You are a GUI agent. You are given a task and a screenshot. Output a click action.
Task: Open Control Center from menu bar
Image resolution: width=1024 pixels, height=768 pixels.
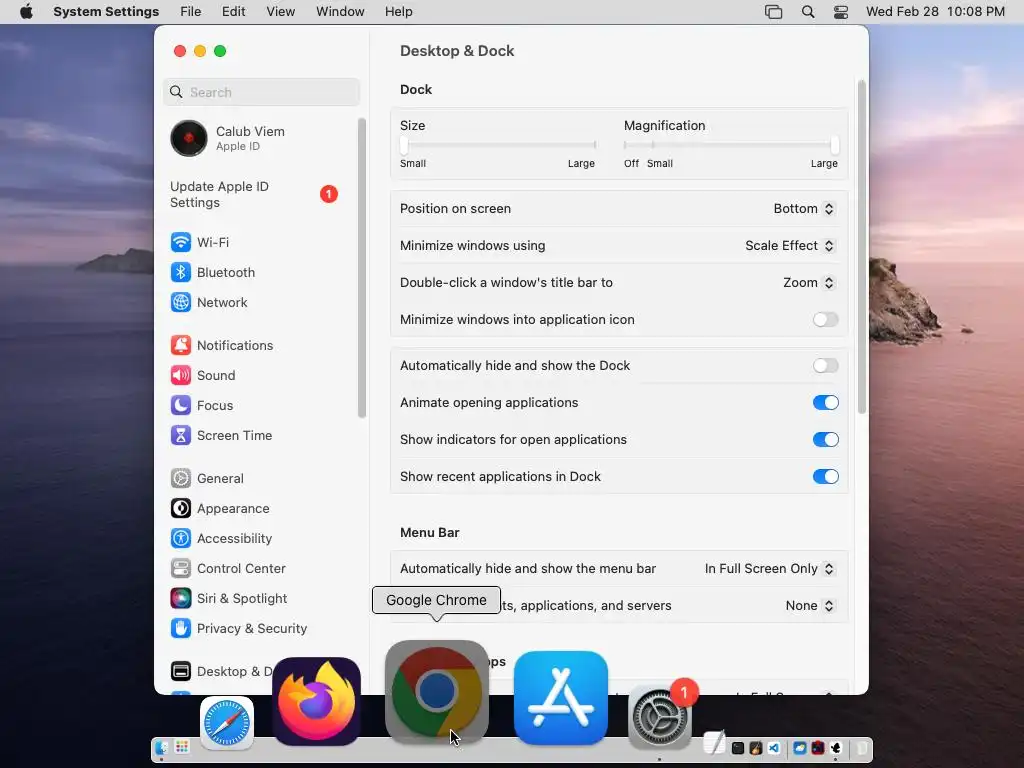(841, 12)
